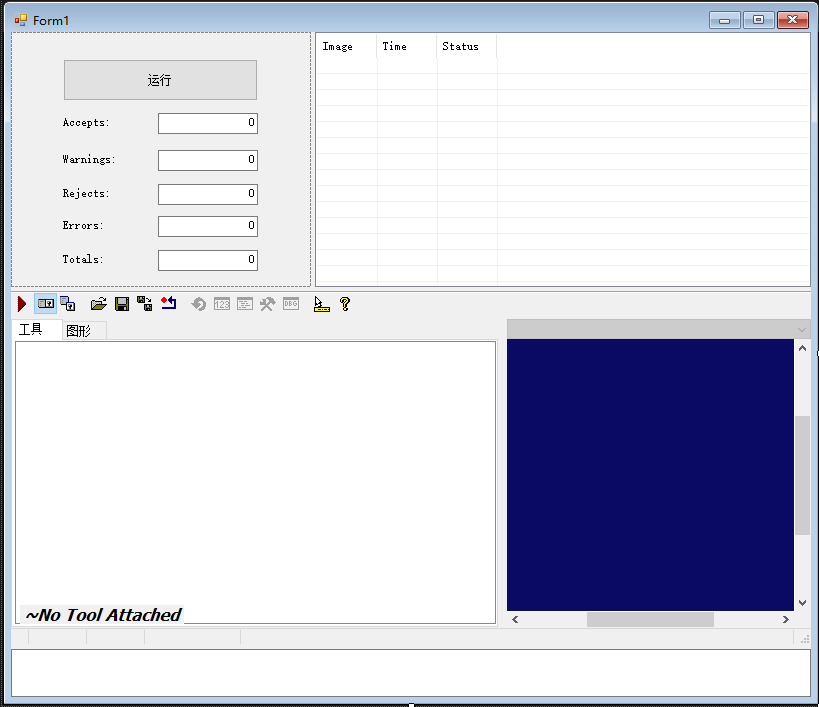Screen dimensions: 819x707
Task: Click the grayed-out script window icon
Action: coord(245,304)
